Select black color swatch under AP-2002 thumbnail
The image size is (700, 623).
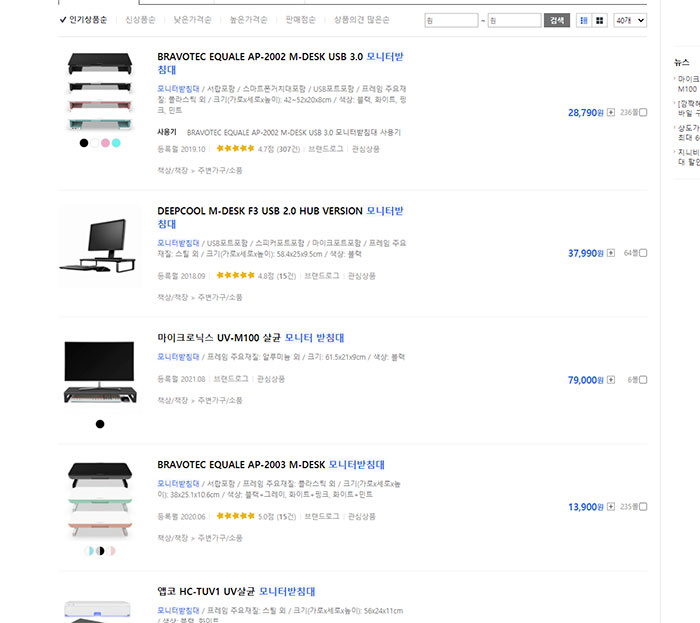(83, 143)
